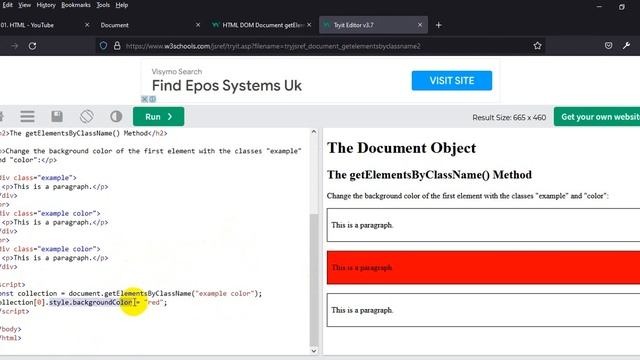Open a new browser tab

coord(439,25)
